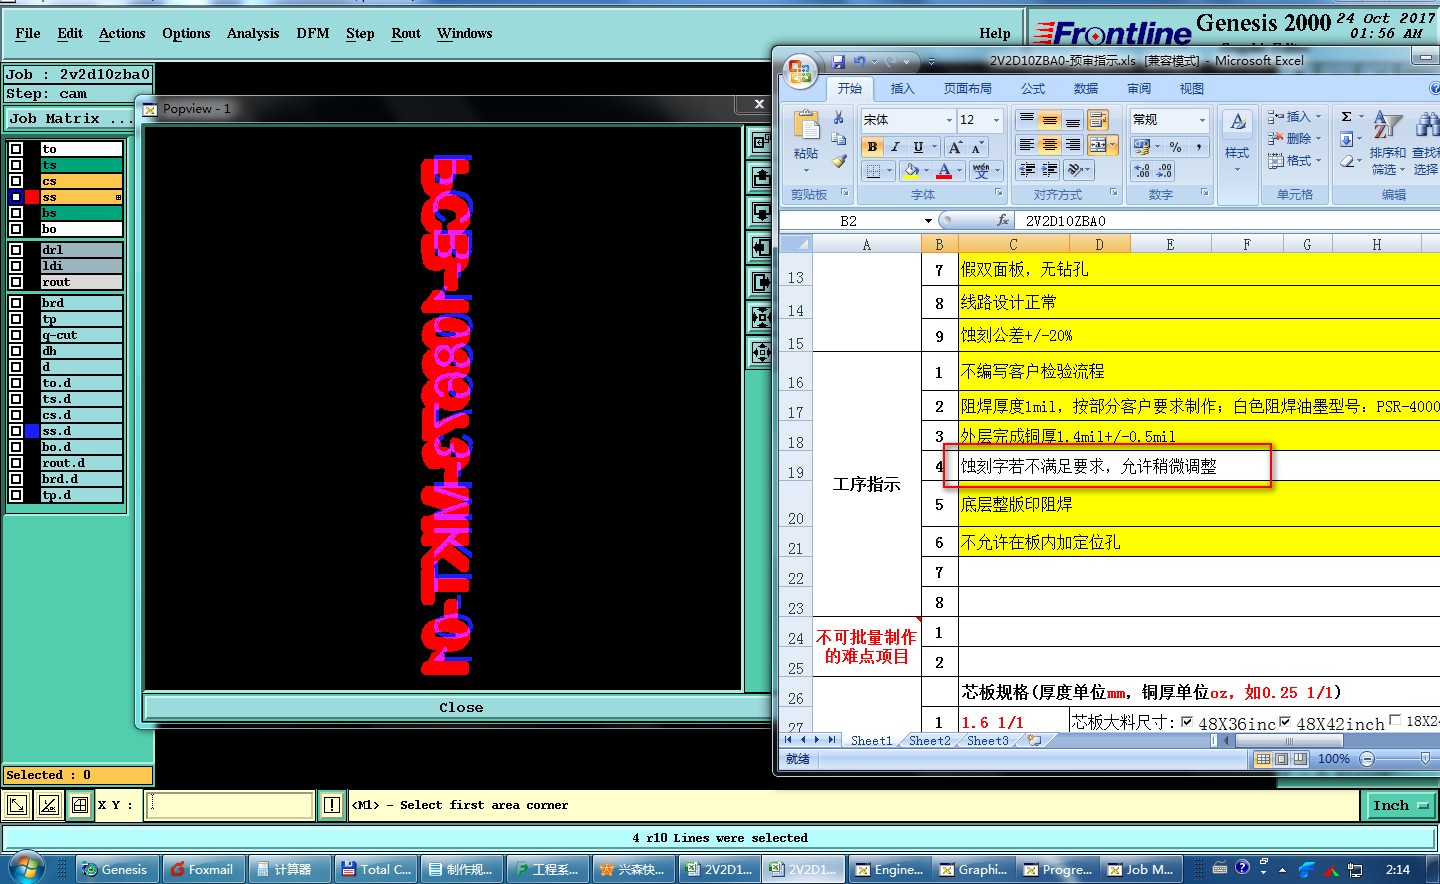Switch to the 页面布局 ribbon tab
Viewport: 1440px width, 884px height.
click(x=968, y=89)
